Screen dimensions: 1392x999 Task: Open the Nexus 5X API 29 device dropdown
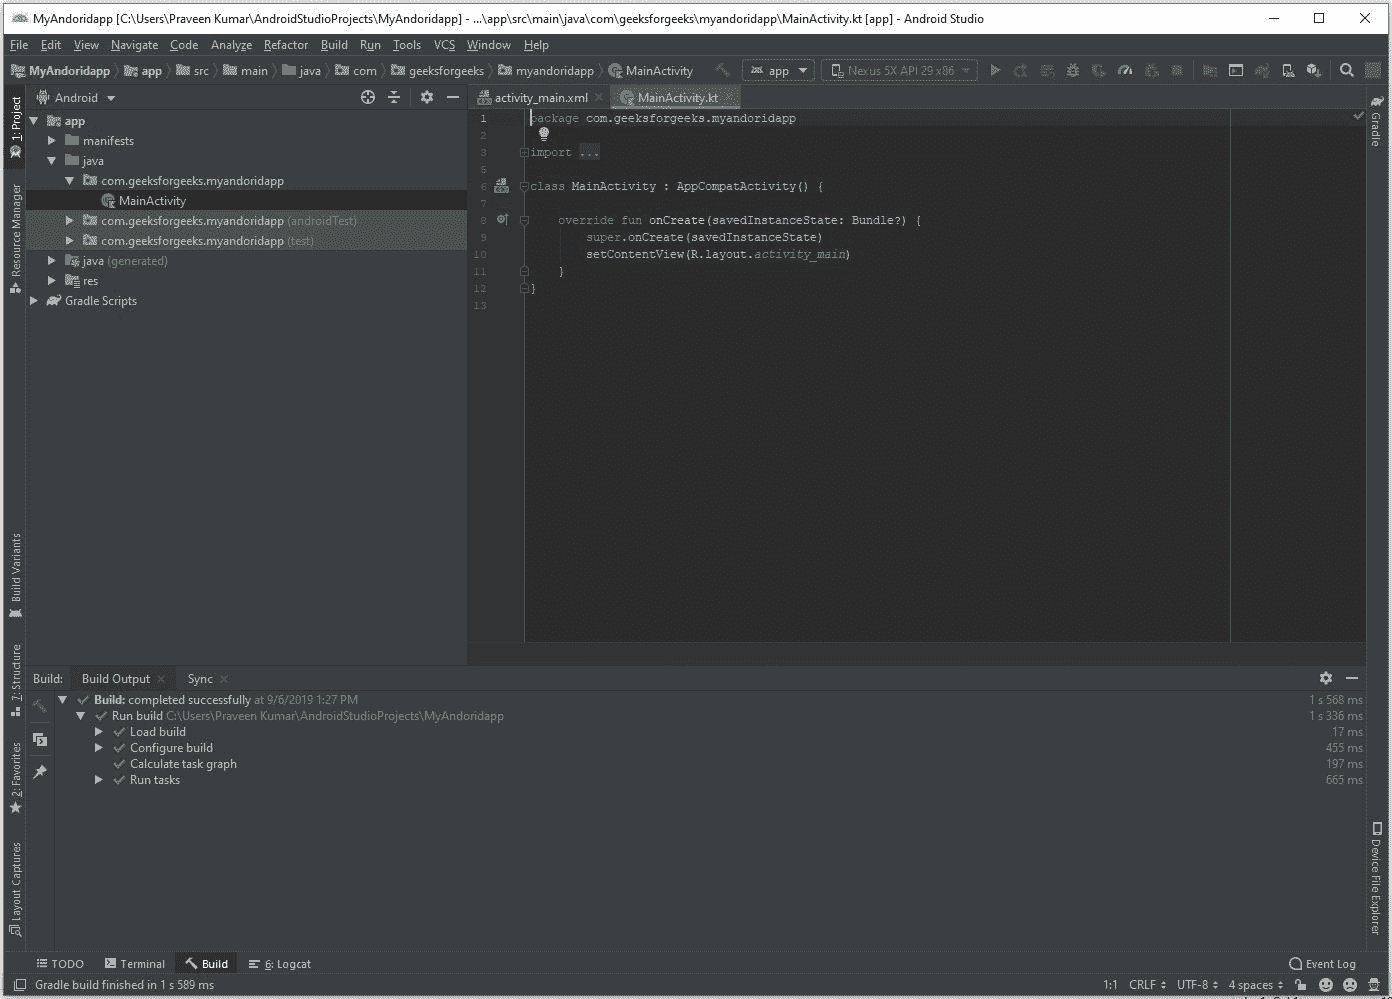tap(900, 70)
